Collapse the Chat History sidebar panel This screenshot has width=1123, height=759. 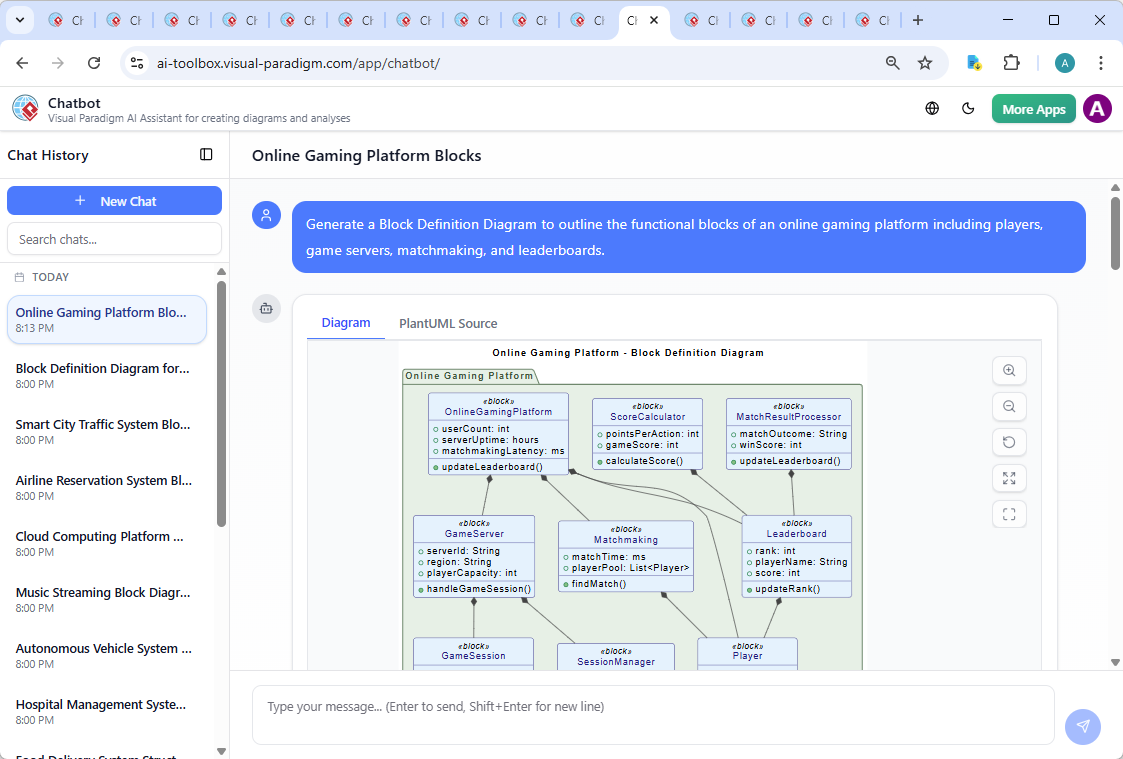click(206, 155)
